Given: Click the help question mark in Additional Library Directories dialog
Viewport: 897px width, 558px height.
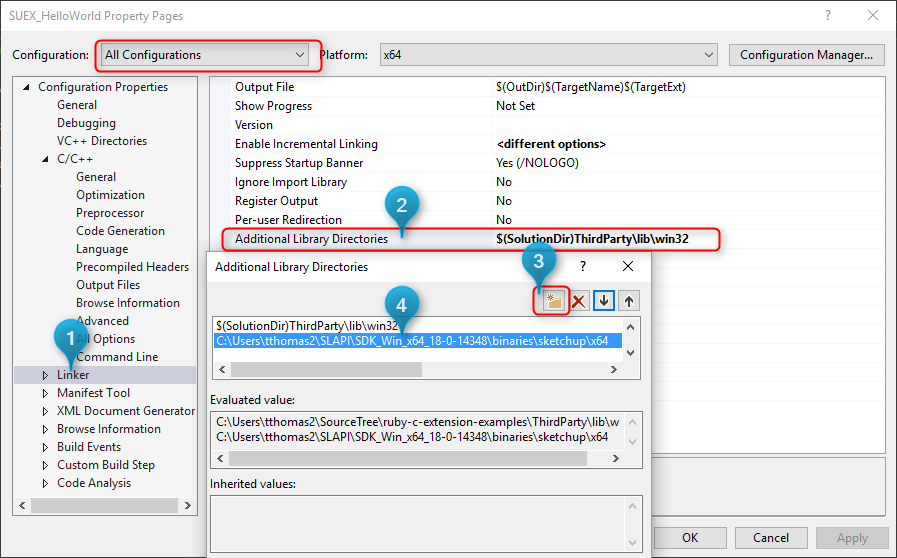Looking at the screenshot, I should point(583,267).
